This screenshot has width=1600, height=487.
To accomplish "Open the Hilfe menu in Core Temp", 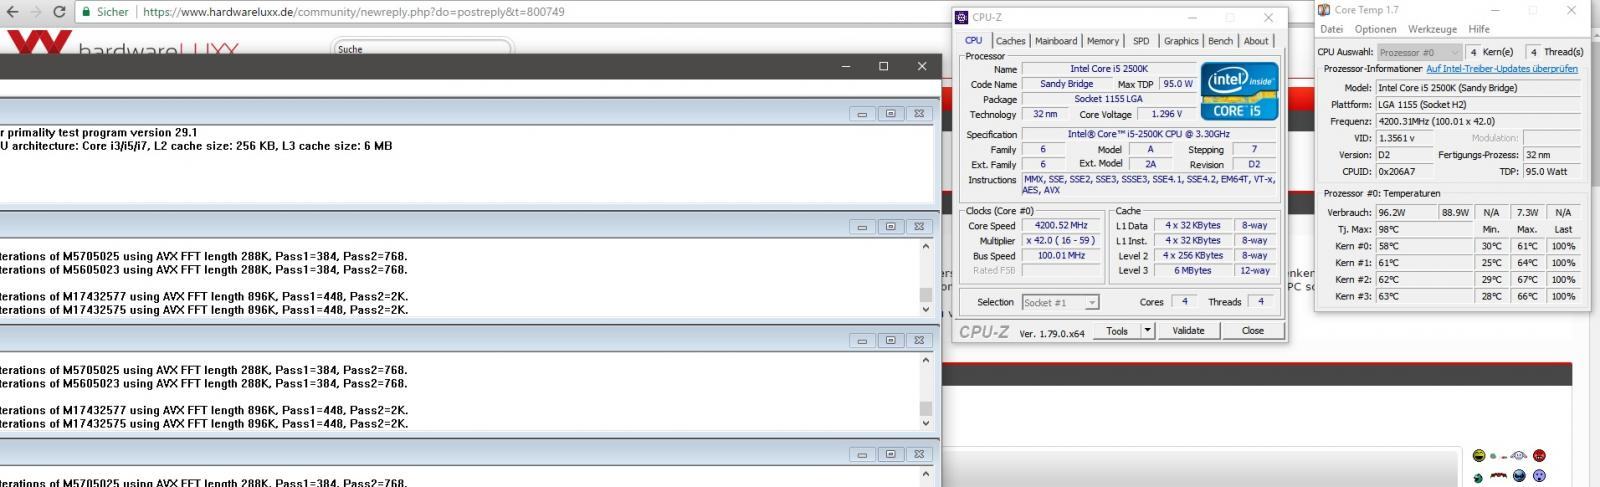I will point(1479,29).
